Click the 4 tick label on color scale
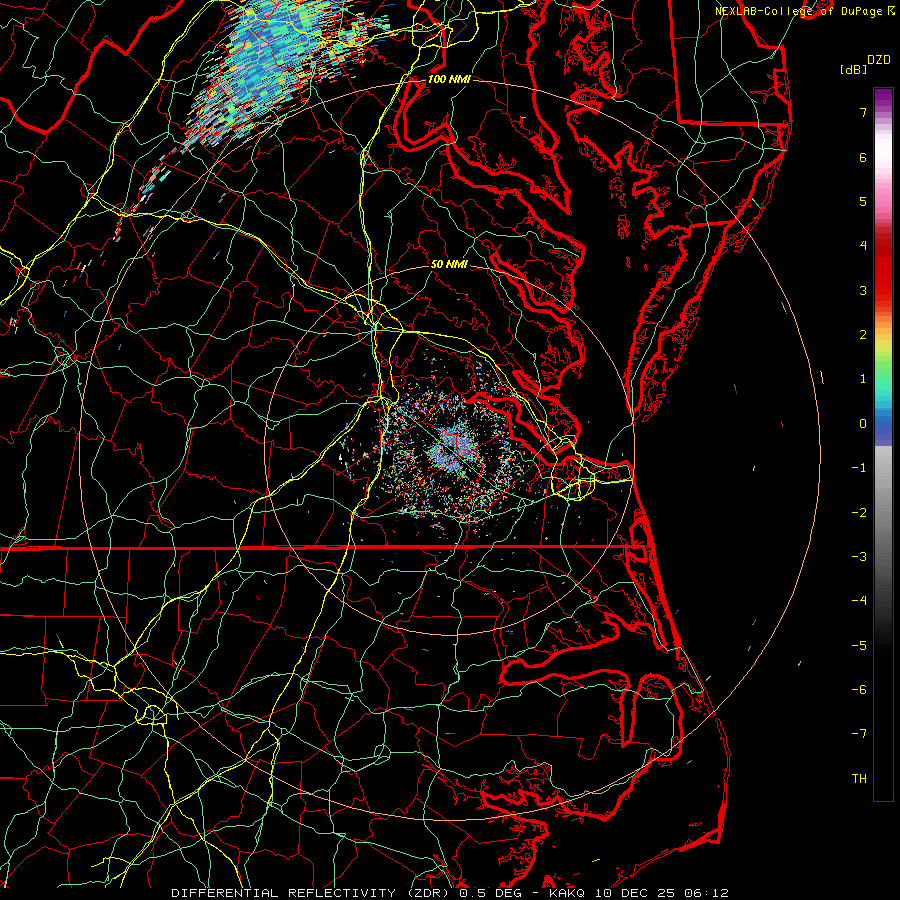Image resolution: width=900 pixels, height=900 pixels. (x=863, y=246)
